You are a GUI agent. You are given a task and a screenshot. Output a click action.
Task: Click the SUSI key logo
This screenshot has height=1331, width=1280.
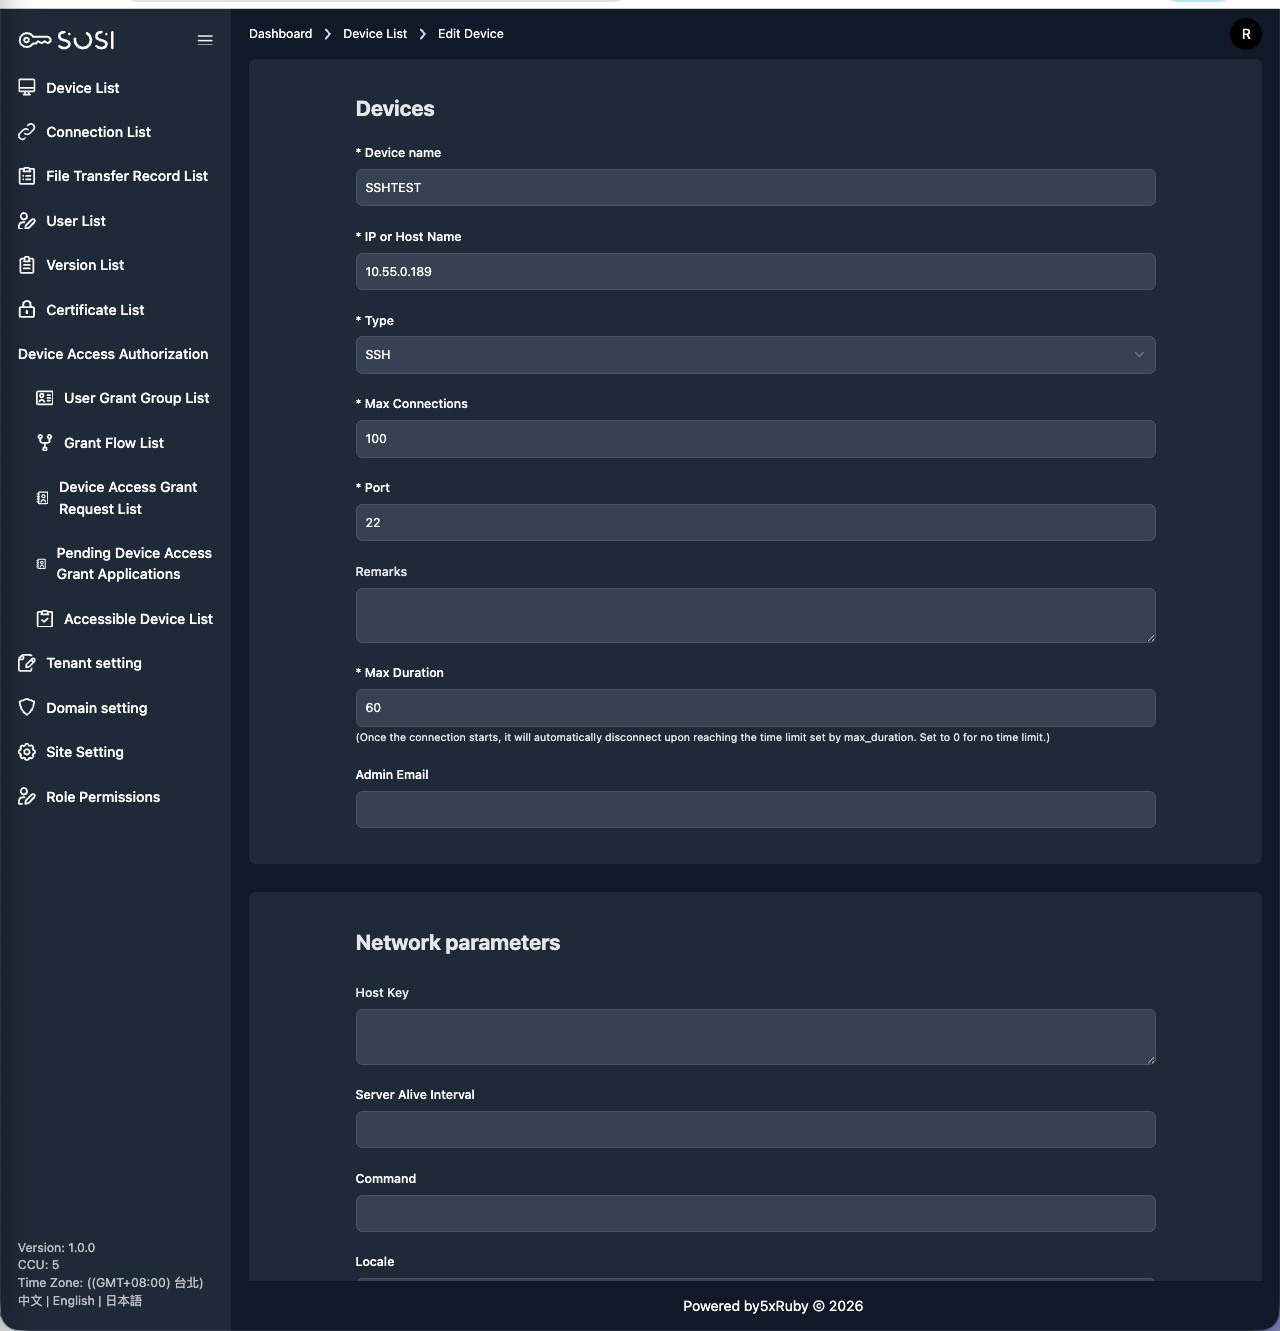point(66,40)
